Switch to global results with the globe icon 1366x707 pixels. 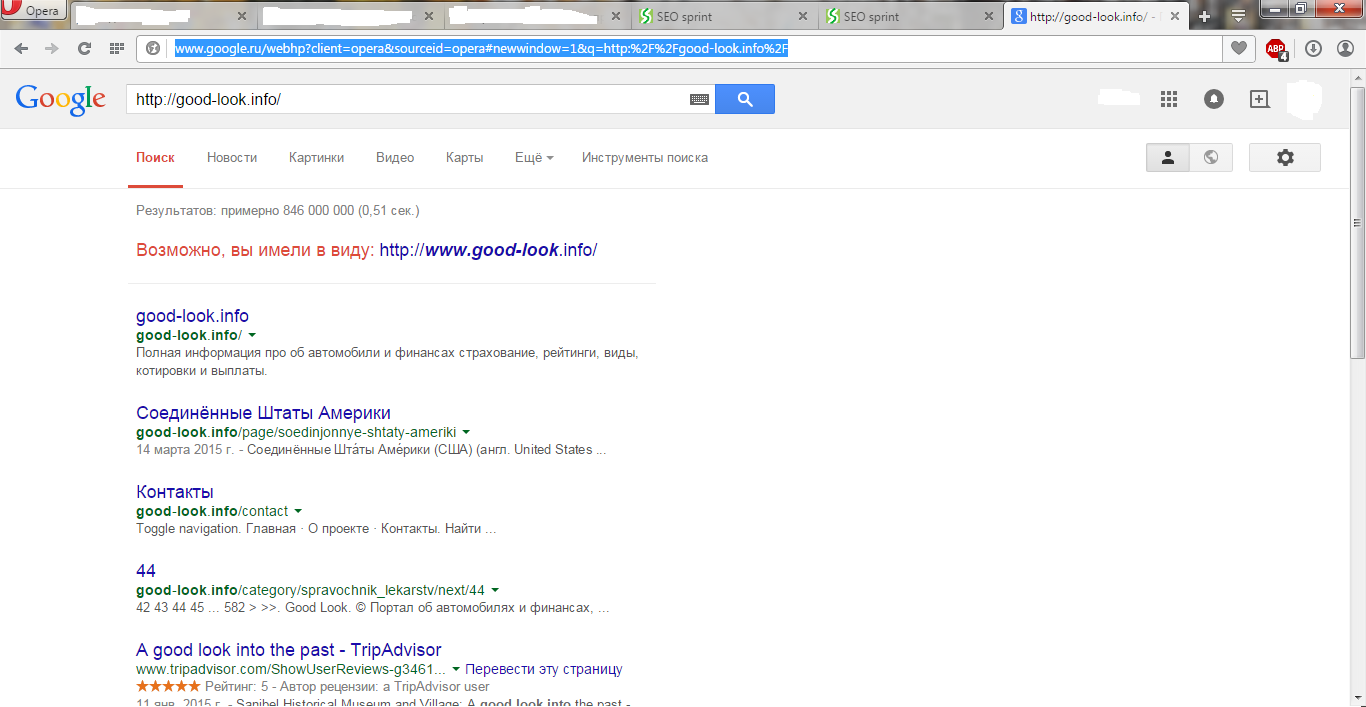(1211, 157)
